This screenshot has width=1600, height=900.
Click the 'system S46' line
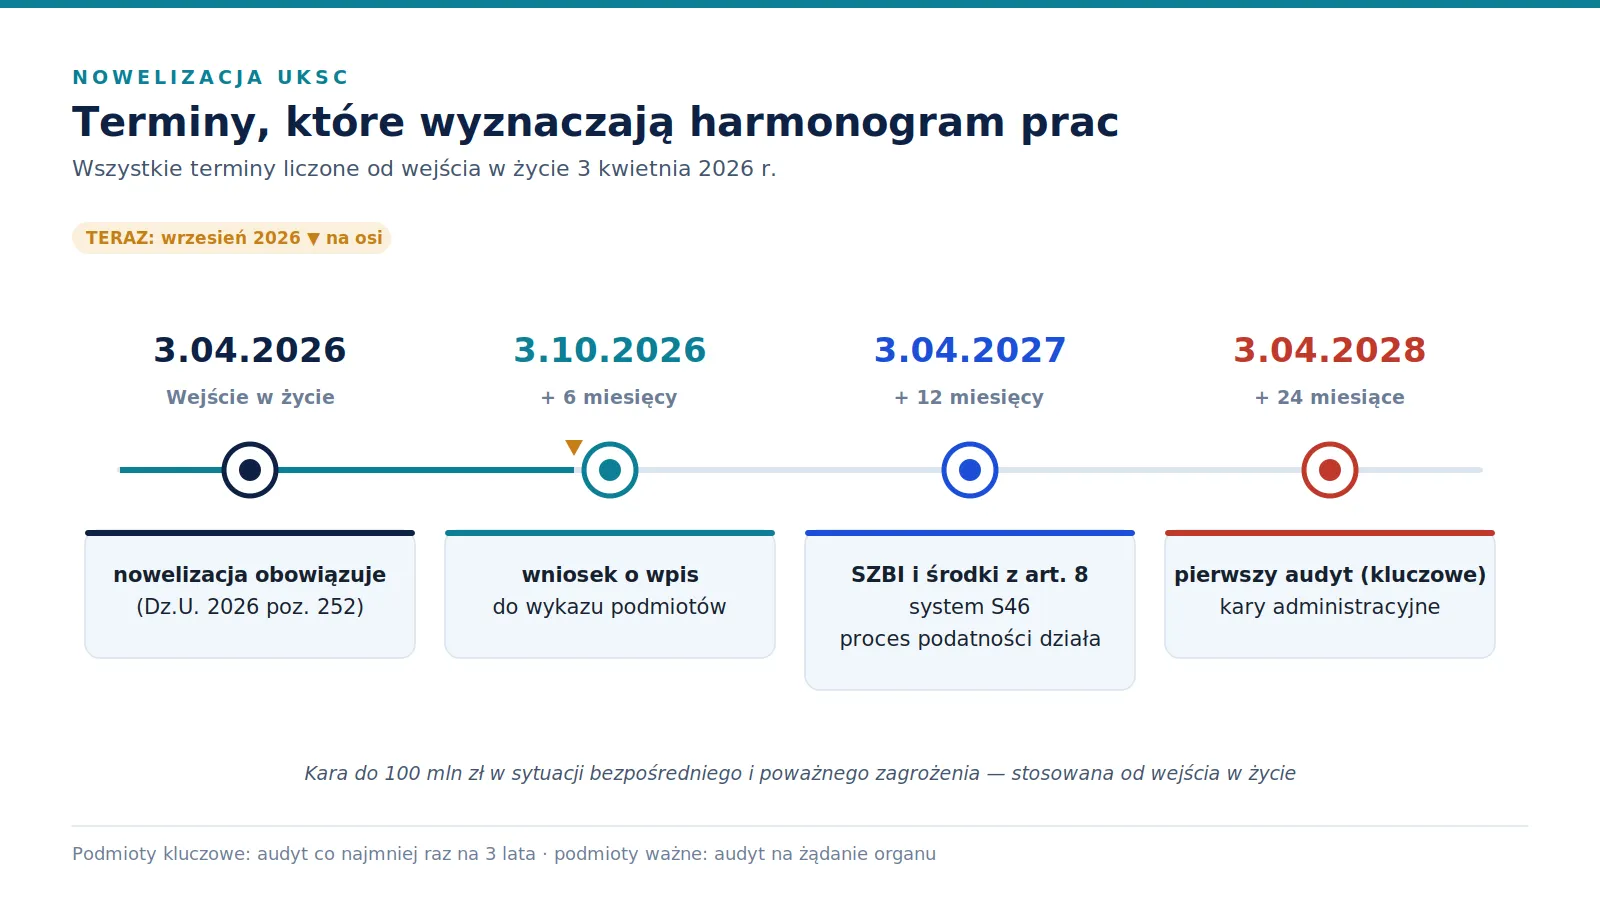click(x=970, y=606)
